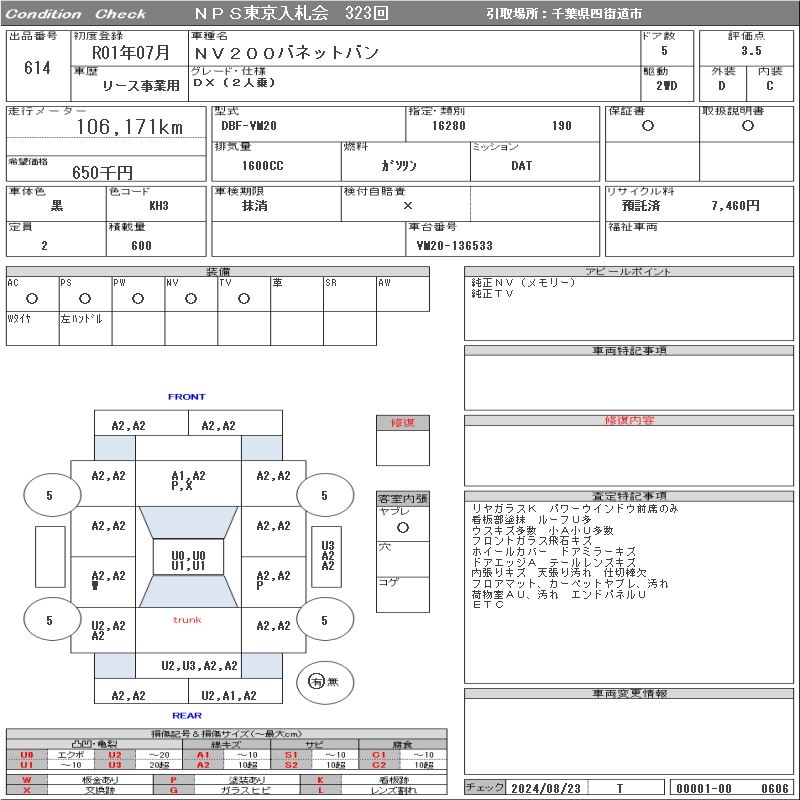Click rear panel 'U2,U3,A2,A2'
This screenshot has width=800, height=800.
[x=199, y=665]
